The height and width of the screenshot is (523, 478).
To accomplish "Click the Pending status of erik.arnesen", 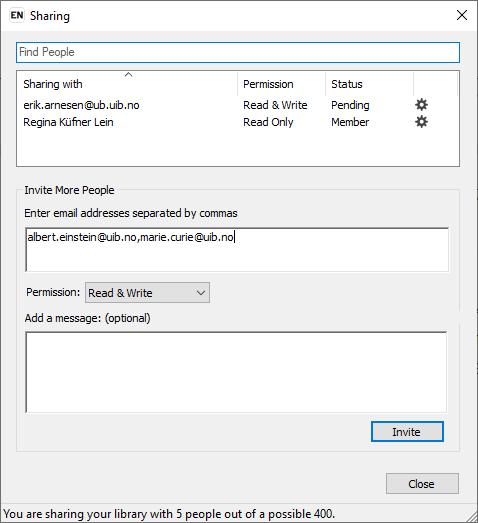I will tap(350, 105).
